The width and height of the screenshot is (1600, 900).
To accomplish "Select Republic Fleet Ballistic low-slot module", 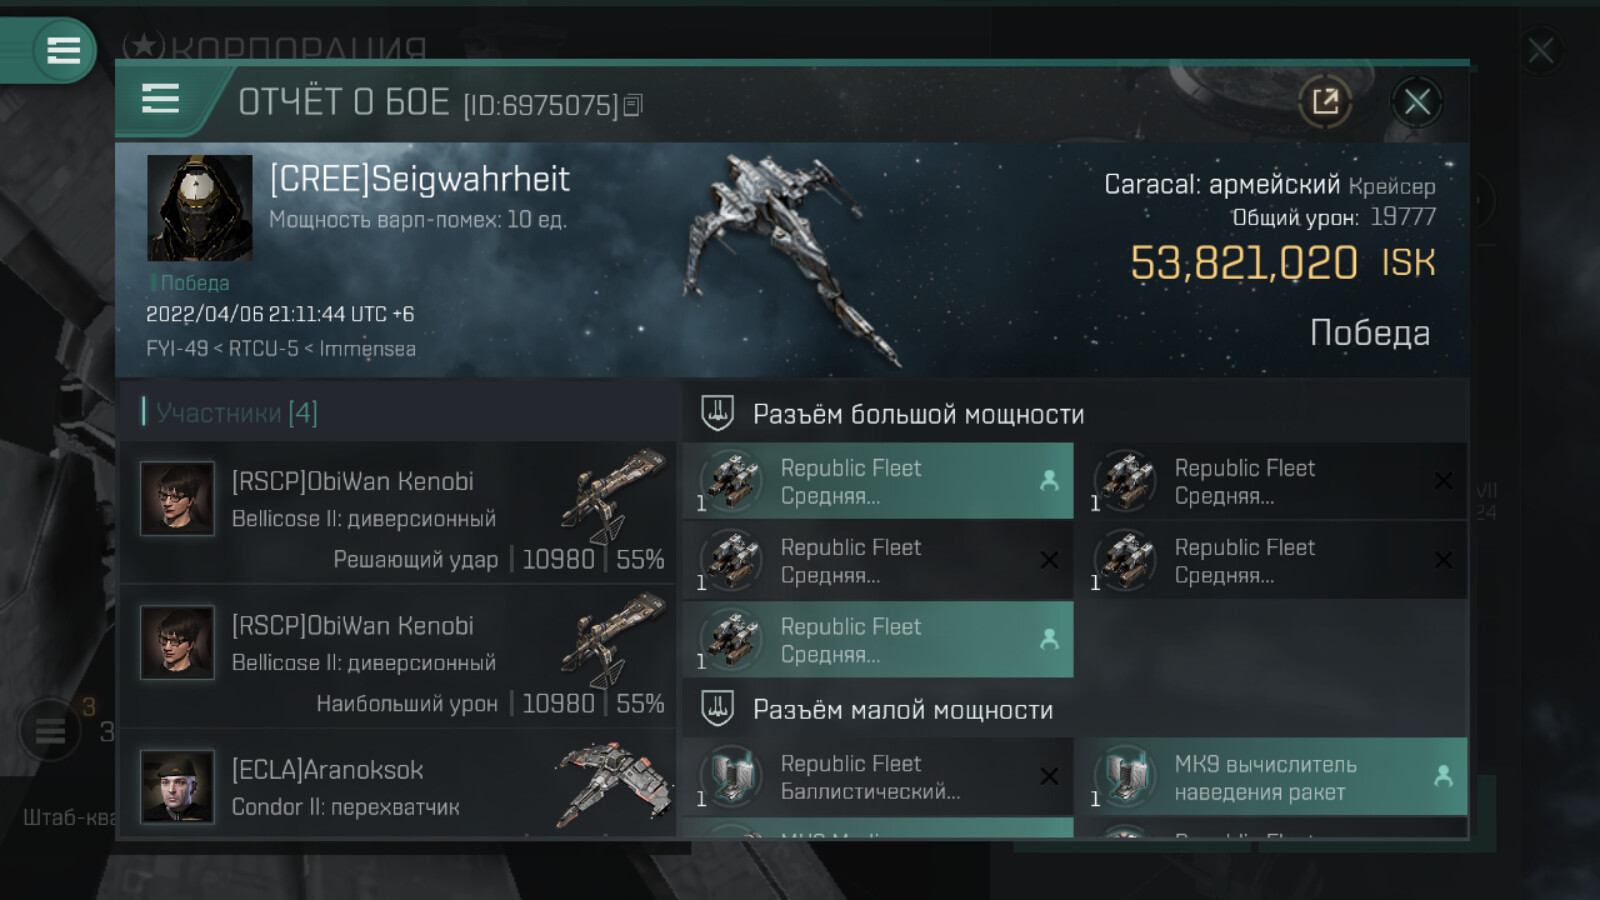I will [878, 776].
